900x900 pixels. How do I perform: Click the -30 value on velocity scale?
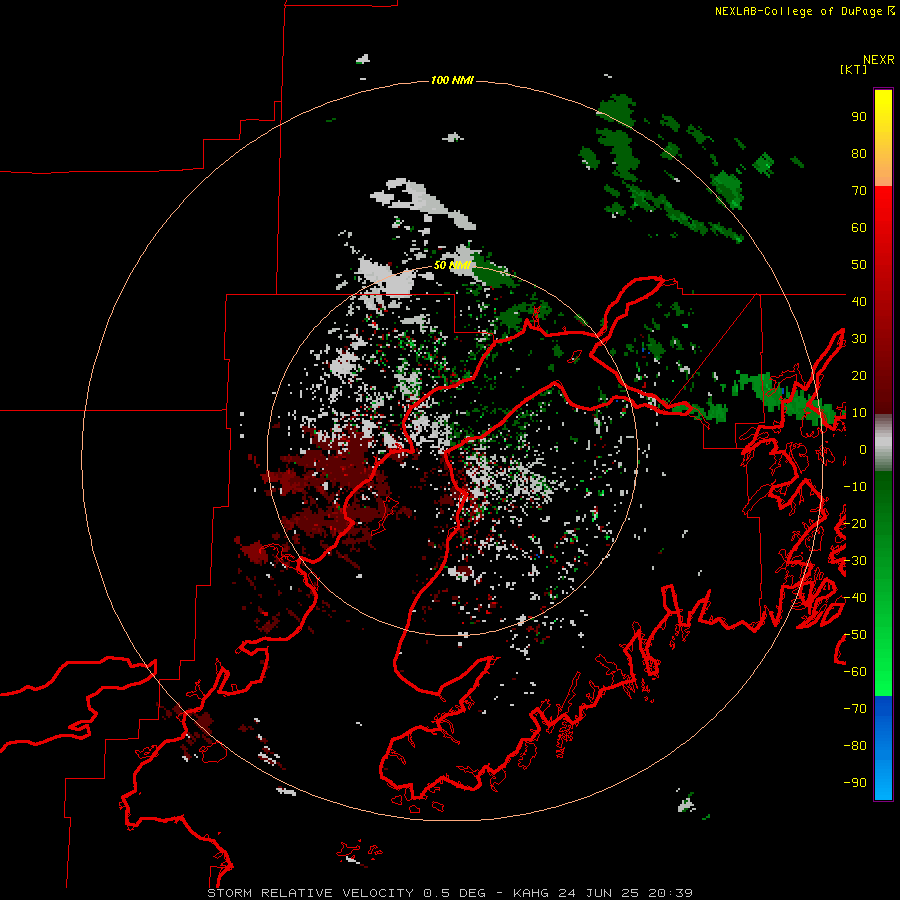coord(855,561)
